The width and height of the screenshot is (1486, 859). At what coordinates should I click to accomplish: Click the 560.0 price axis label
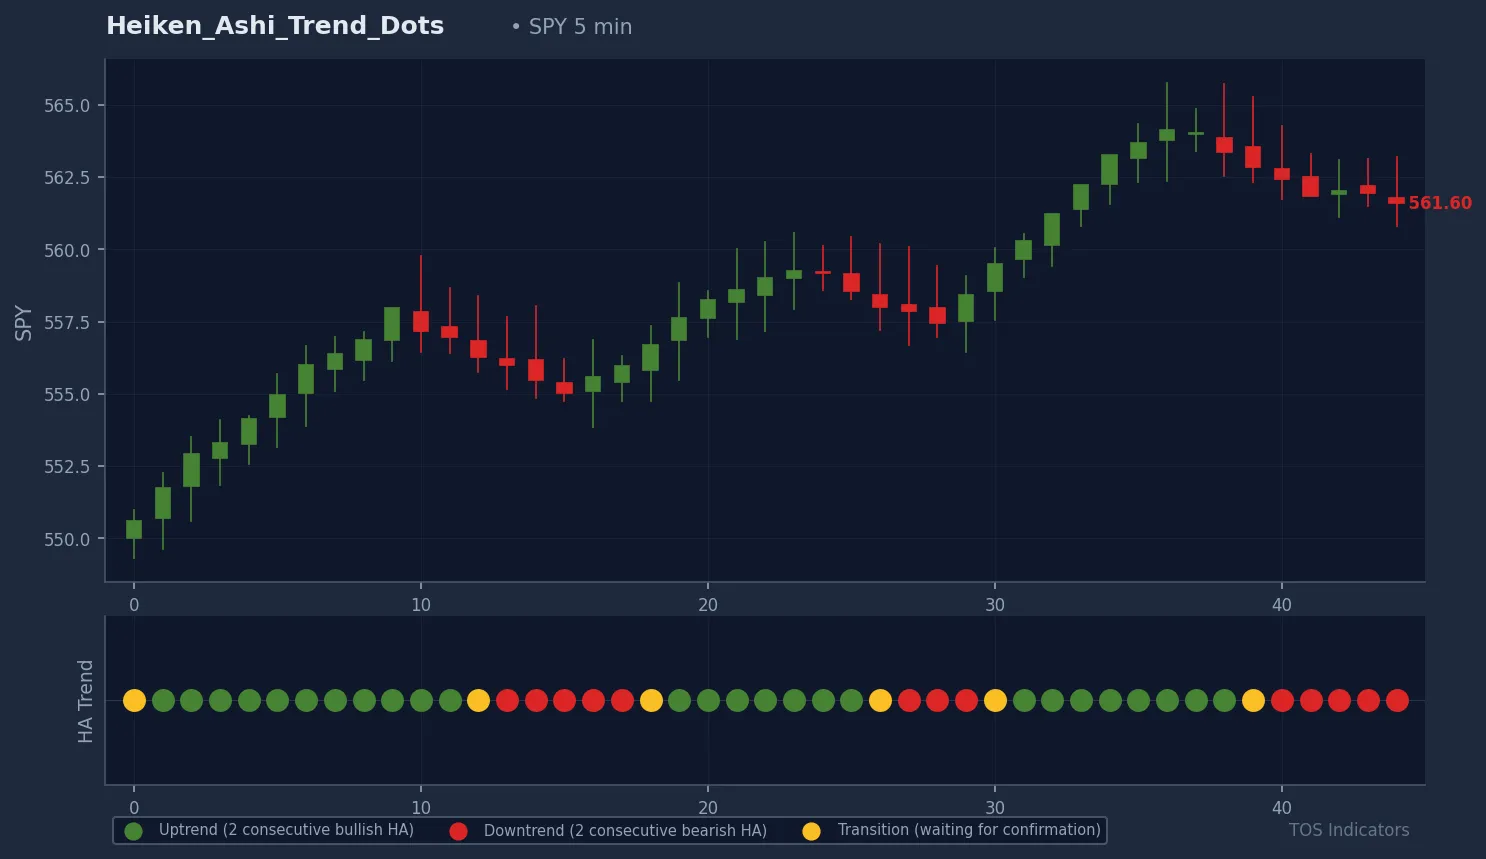coord(67,250)
